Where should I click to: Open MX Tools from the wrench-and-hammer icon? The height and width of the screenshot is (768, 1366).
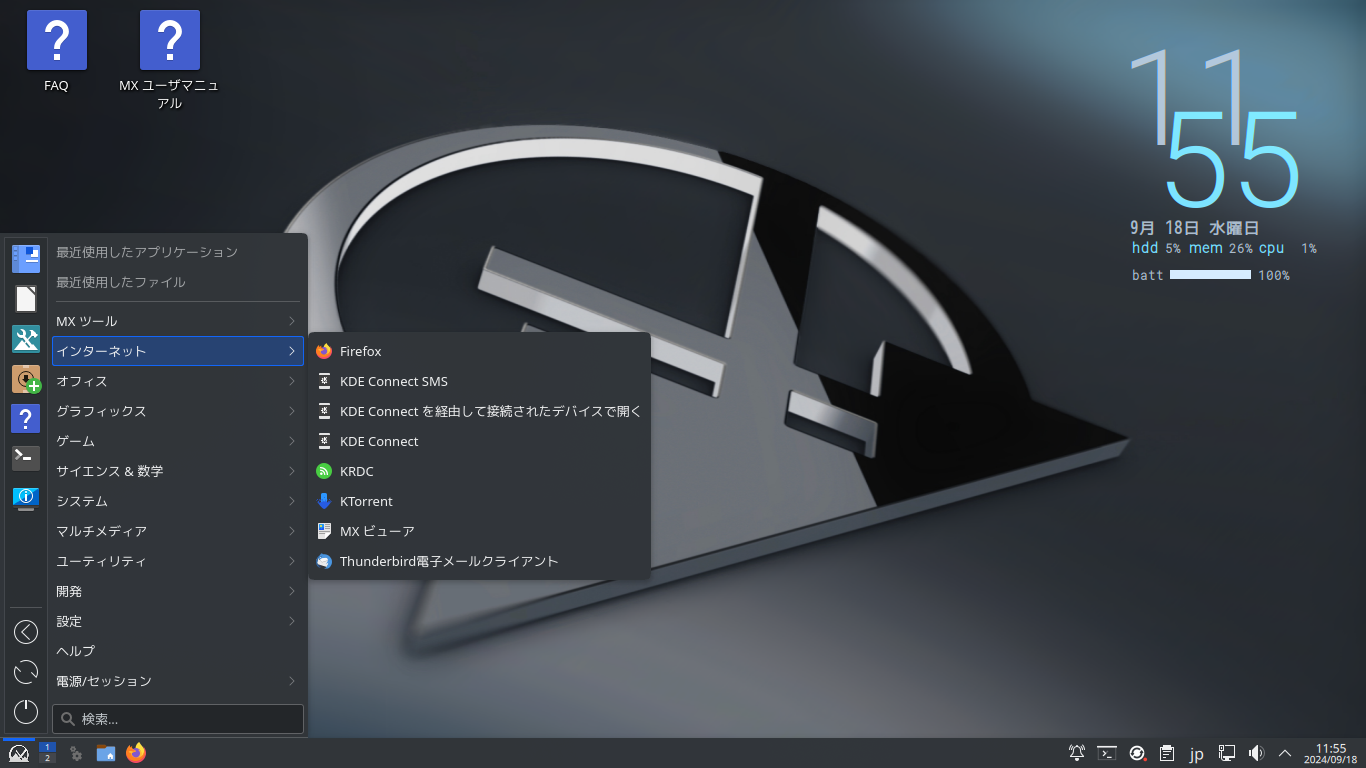[x=26, y=339]
